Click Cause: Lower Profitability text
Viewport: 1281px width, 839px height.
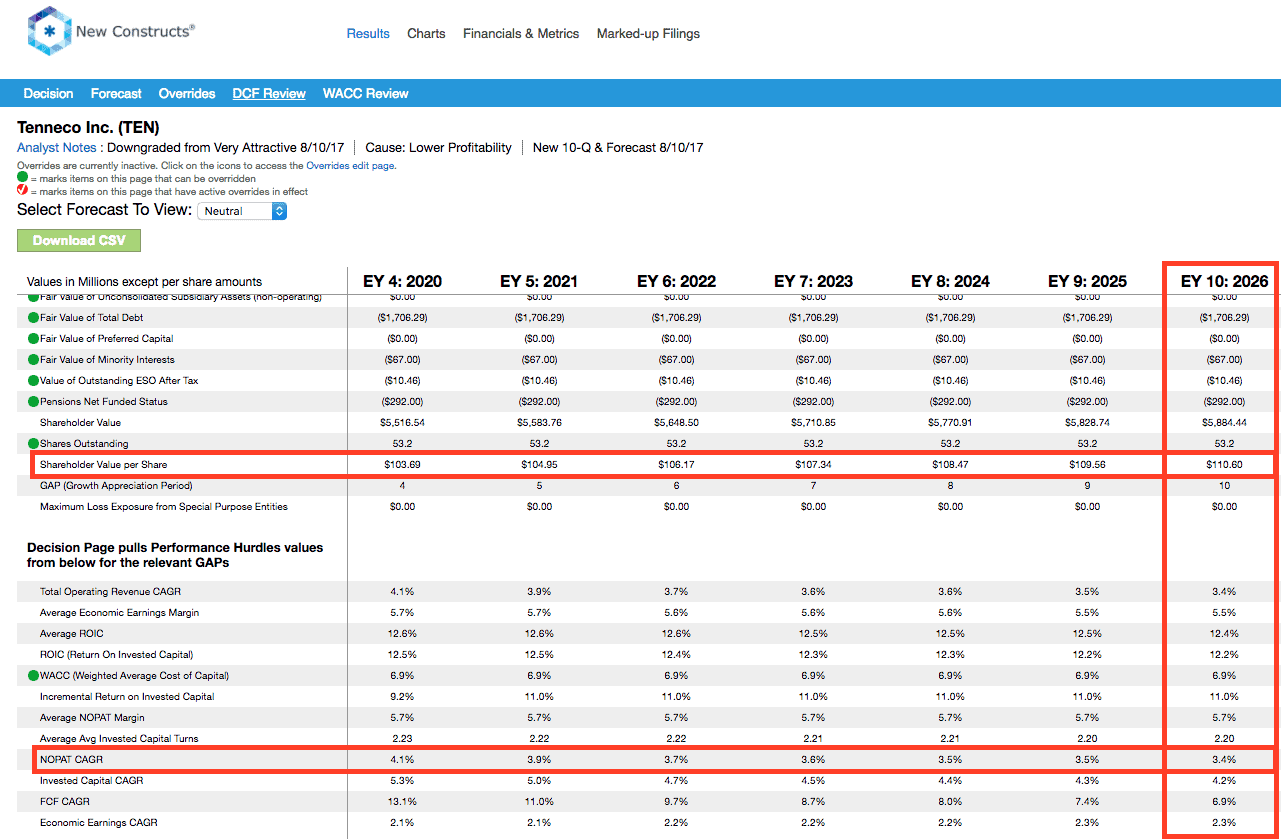[438, 147]
